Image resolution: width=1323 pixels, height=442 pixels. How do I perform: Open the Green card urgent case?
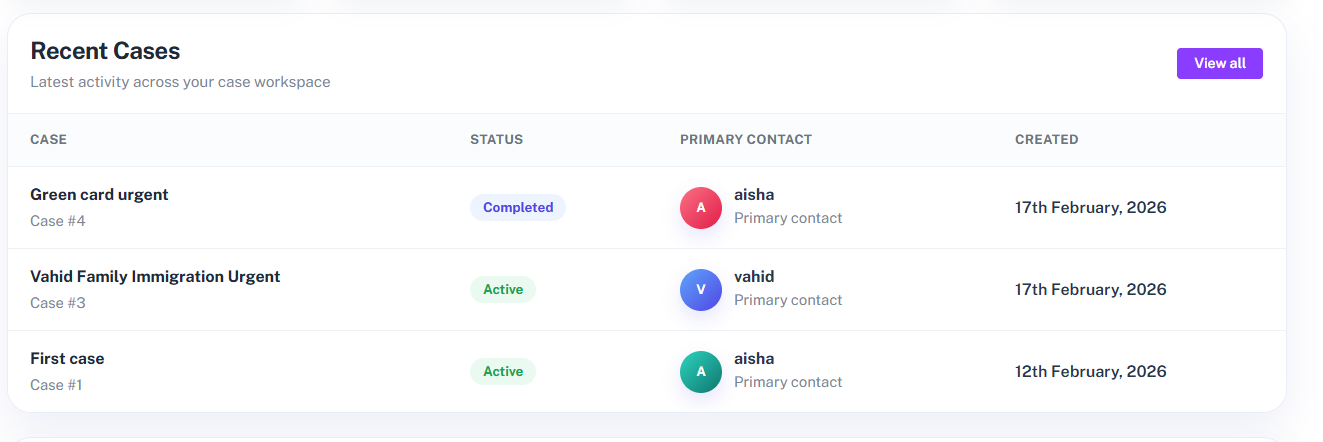[99, 195]
